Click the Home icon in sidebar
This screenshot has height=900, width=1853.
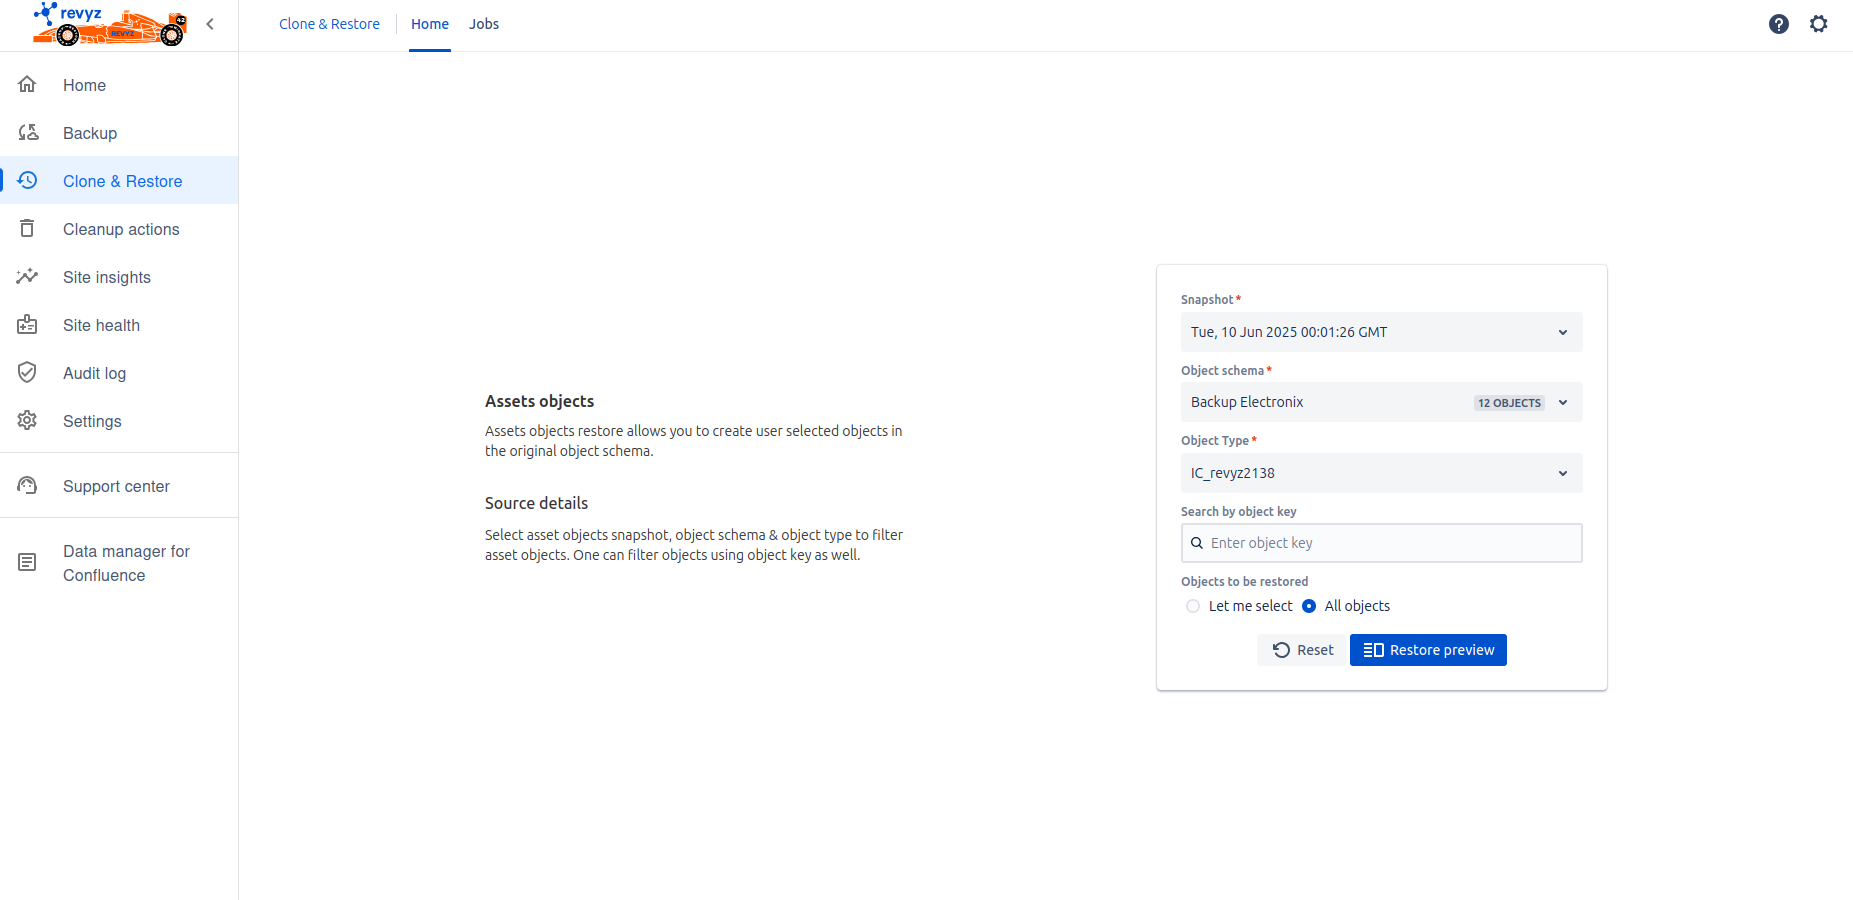click(27, 85)
